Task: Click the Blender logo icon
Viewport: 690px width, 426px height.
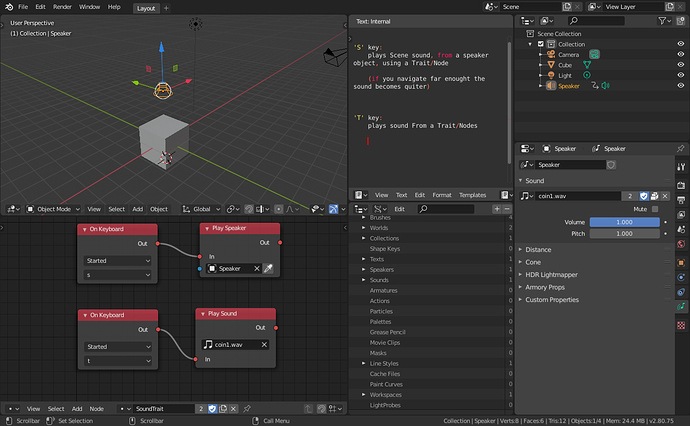Action: click(x=9, y=7)
